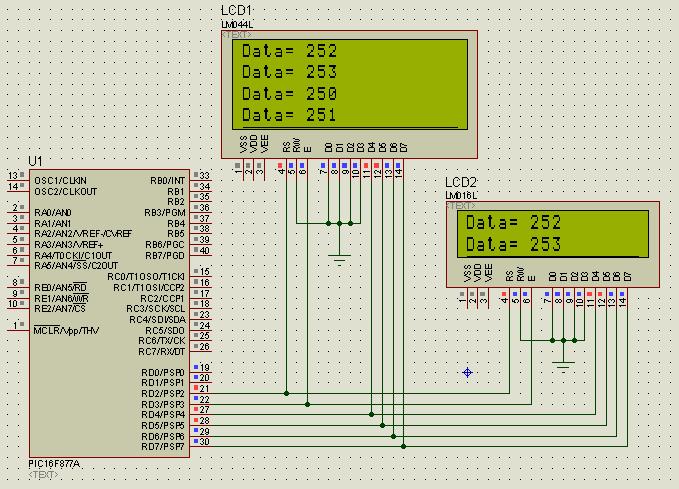The image size is (679, 489).
Task: Select the RC2/CCP1 pin label
Action: click(x=162, y=298)
